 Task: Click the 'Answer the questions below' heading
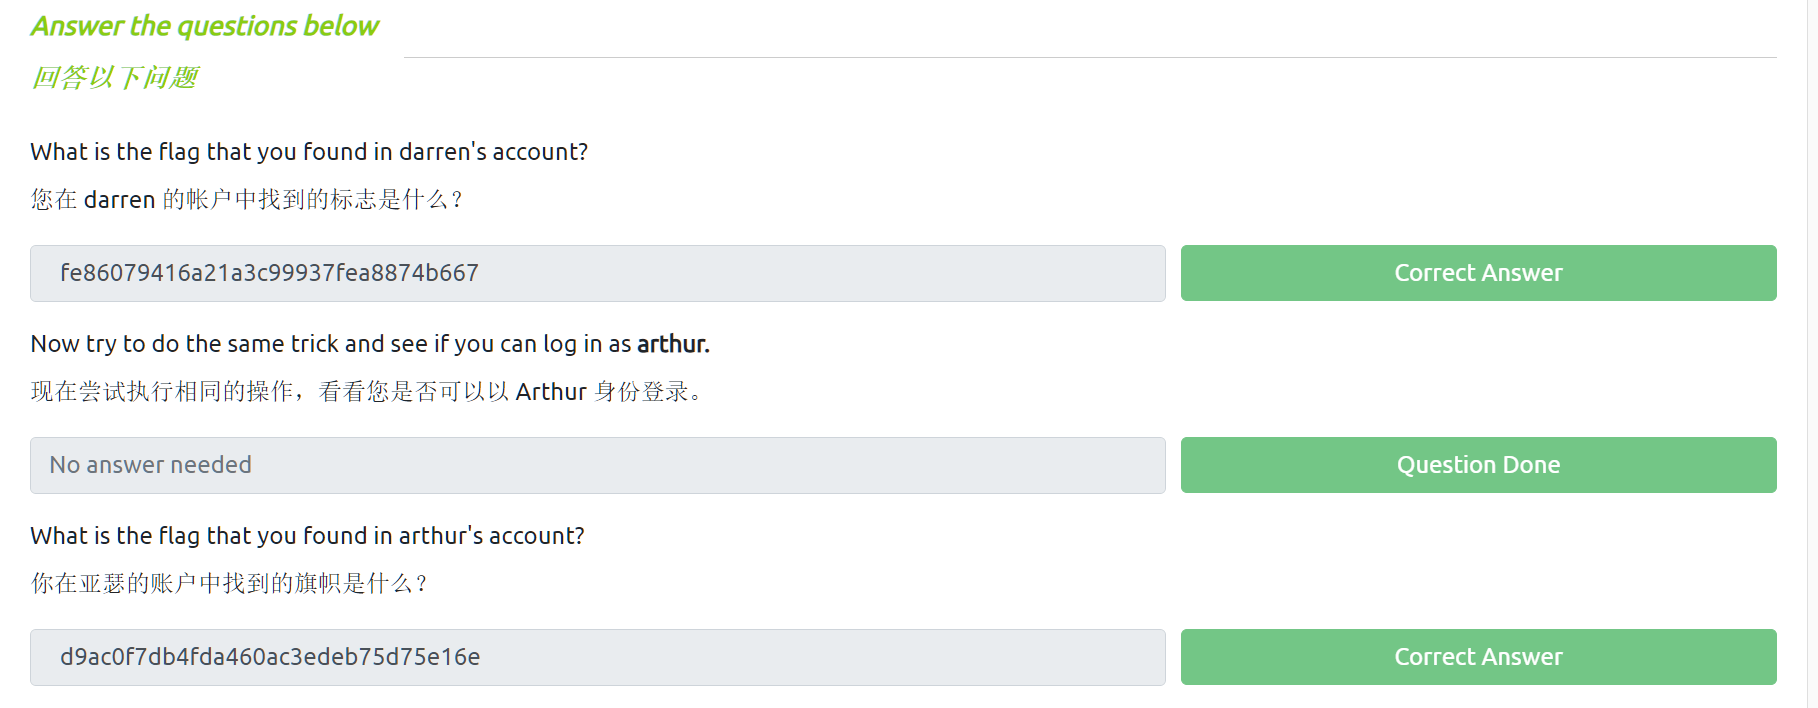[x=205, y=26]
